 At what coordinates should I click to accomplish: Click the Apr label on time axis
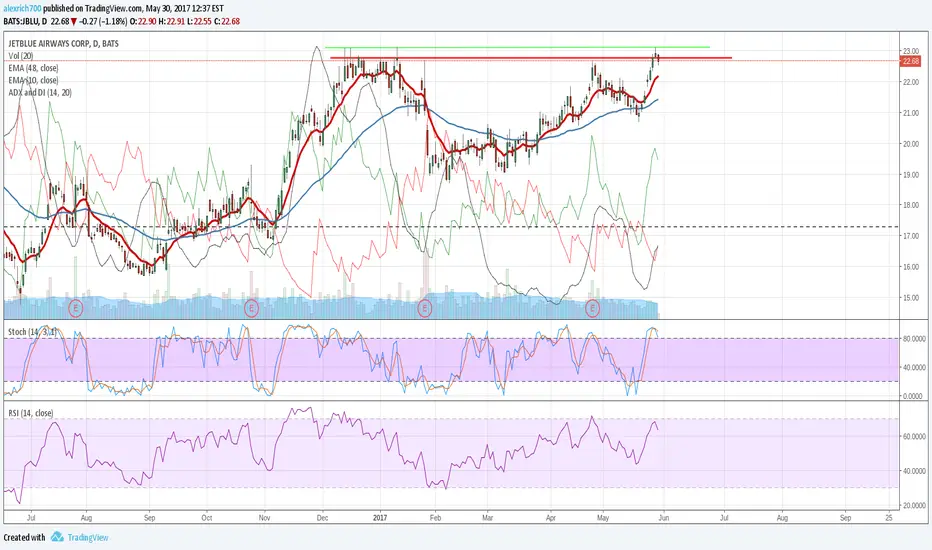pos(551,518)
